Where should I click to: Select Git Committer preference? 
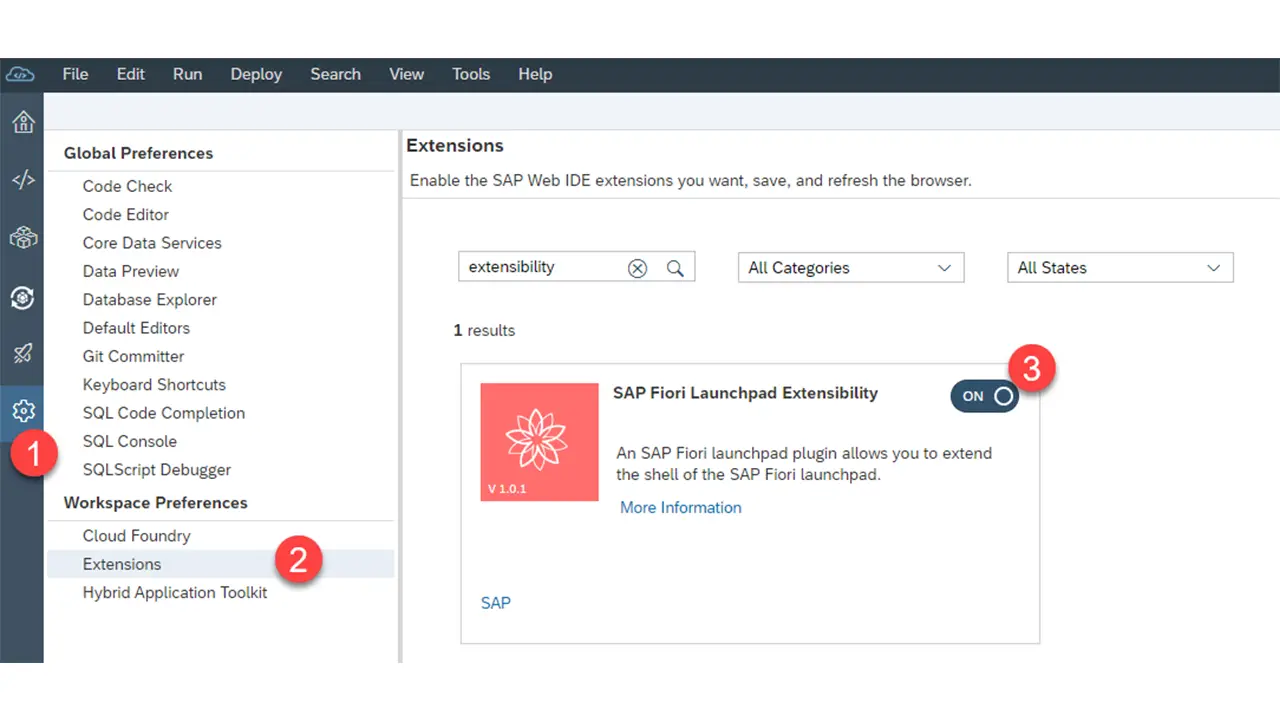134,356
